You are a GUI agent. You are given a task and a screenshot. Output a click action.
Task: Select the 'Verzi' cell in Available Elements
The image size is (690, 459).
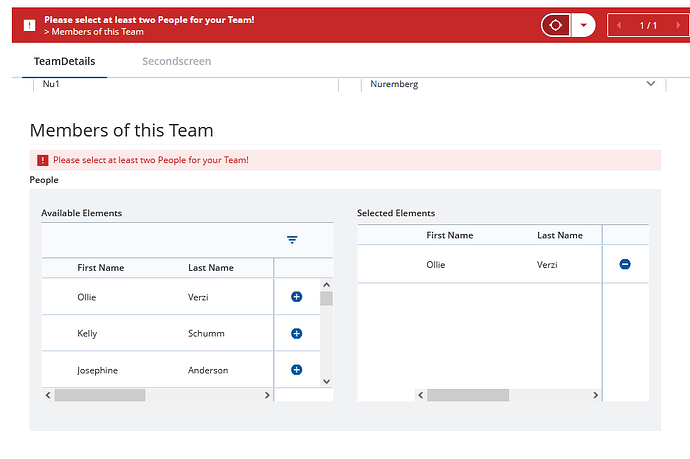point(198,297)
